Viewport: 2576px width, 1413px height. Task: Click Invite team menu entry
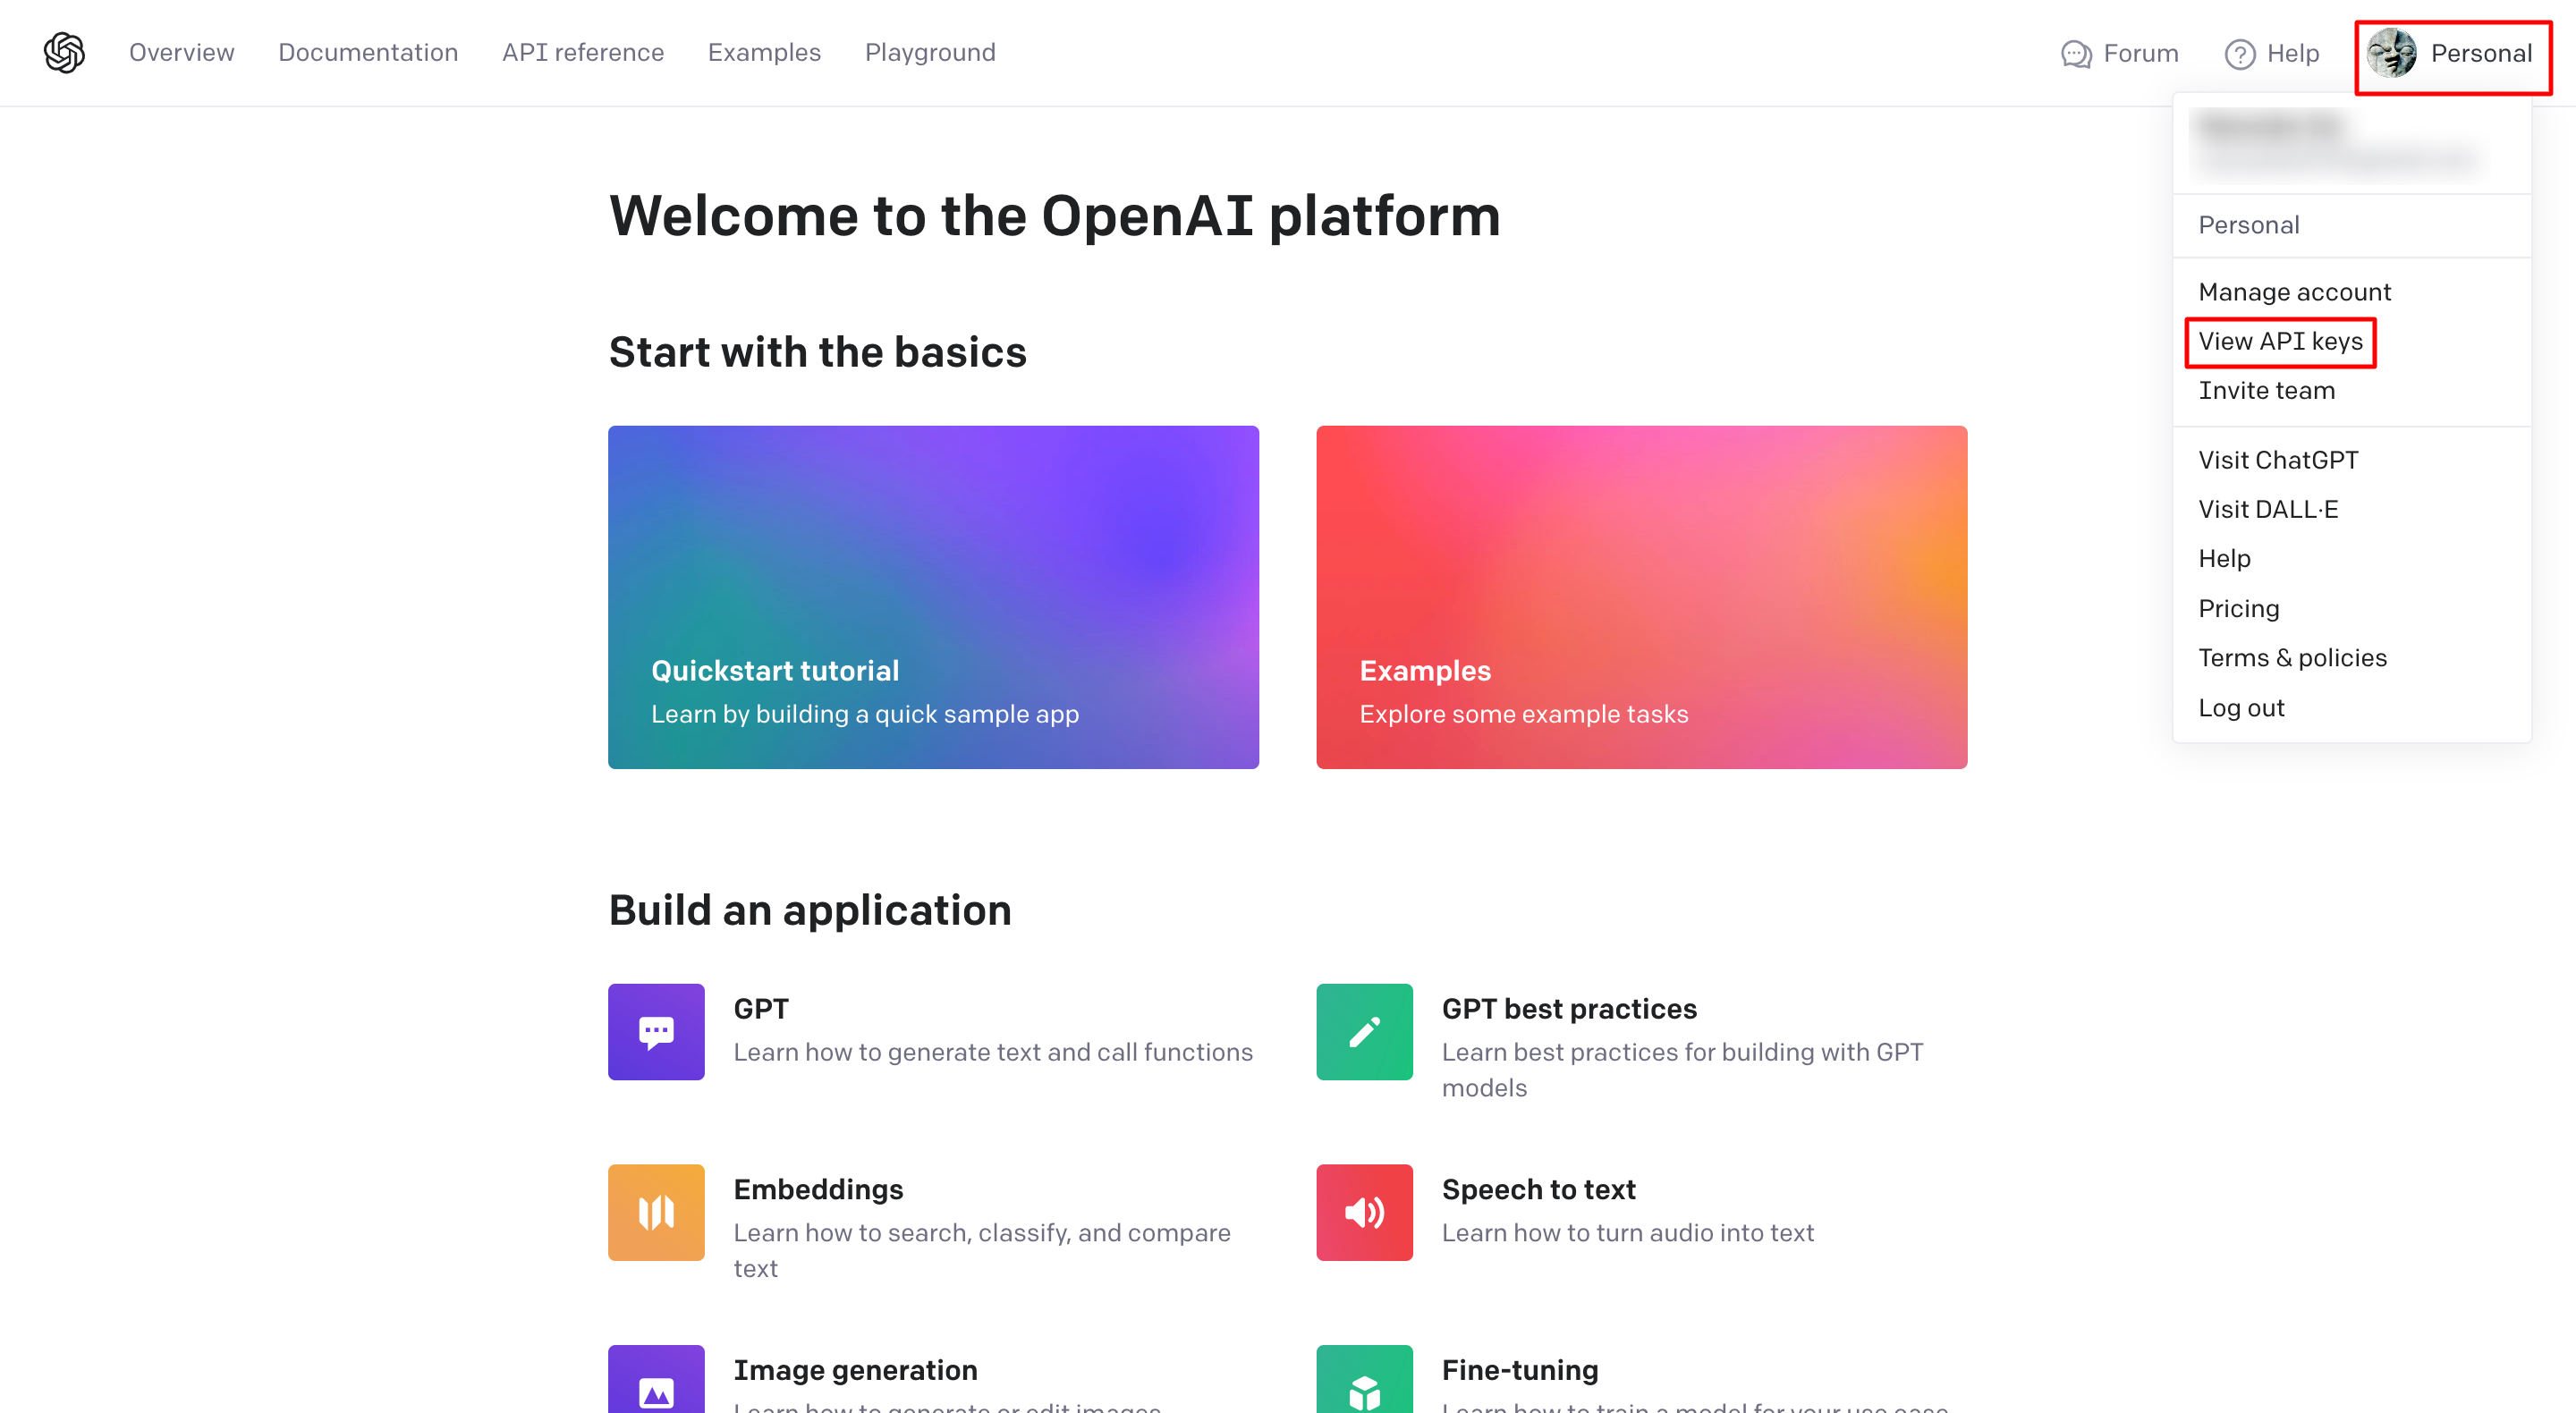(x=2266, y=391)
